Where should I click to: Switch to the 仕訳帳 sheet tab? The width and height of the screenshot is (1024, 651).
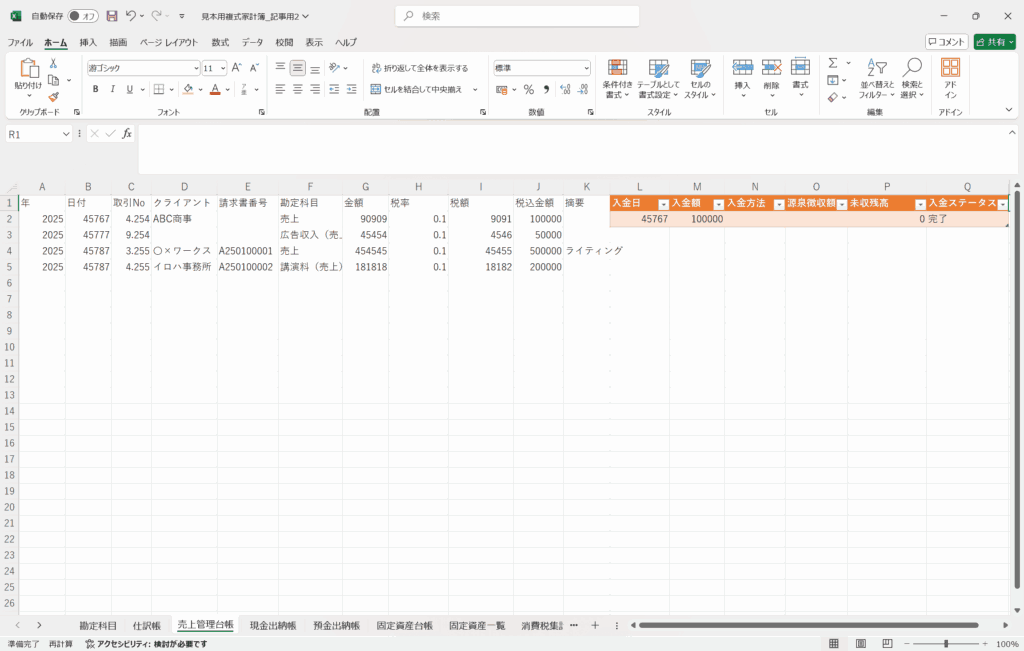(x=147, y=626)
